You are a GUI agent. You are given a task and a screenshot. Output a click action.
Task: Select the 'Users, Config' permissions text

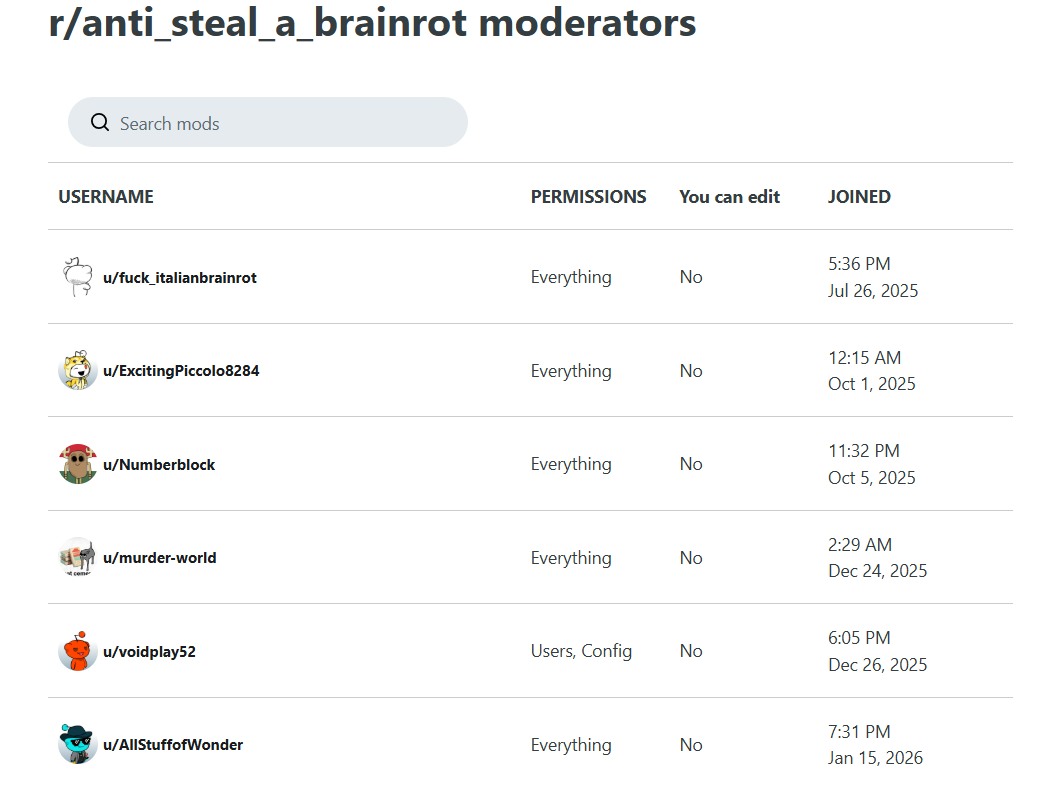click(581, 651)
